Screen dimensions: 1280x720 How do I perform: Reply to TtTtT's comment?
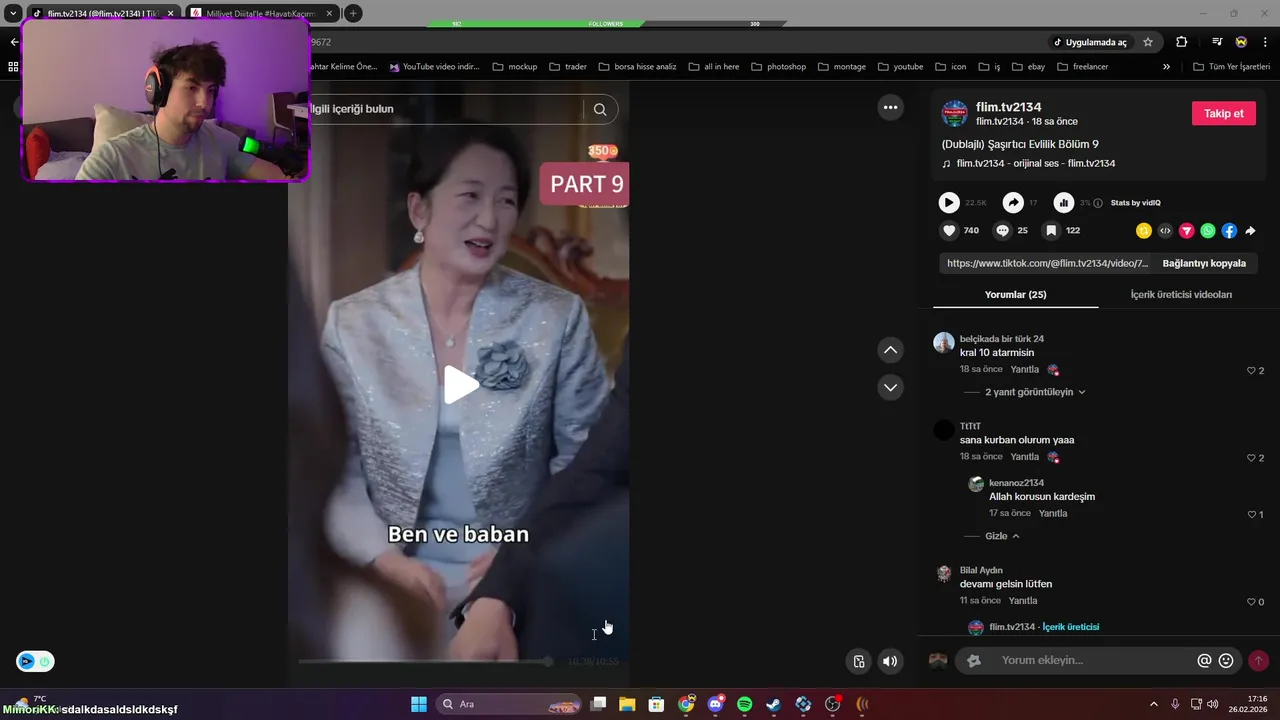pyautogui.click(x=1025, y=457)
